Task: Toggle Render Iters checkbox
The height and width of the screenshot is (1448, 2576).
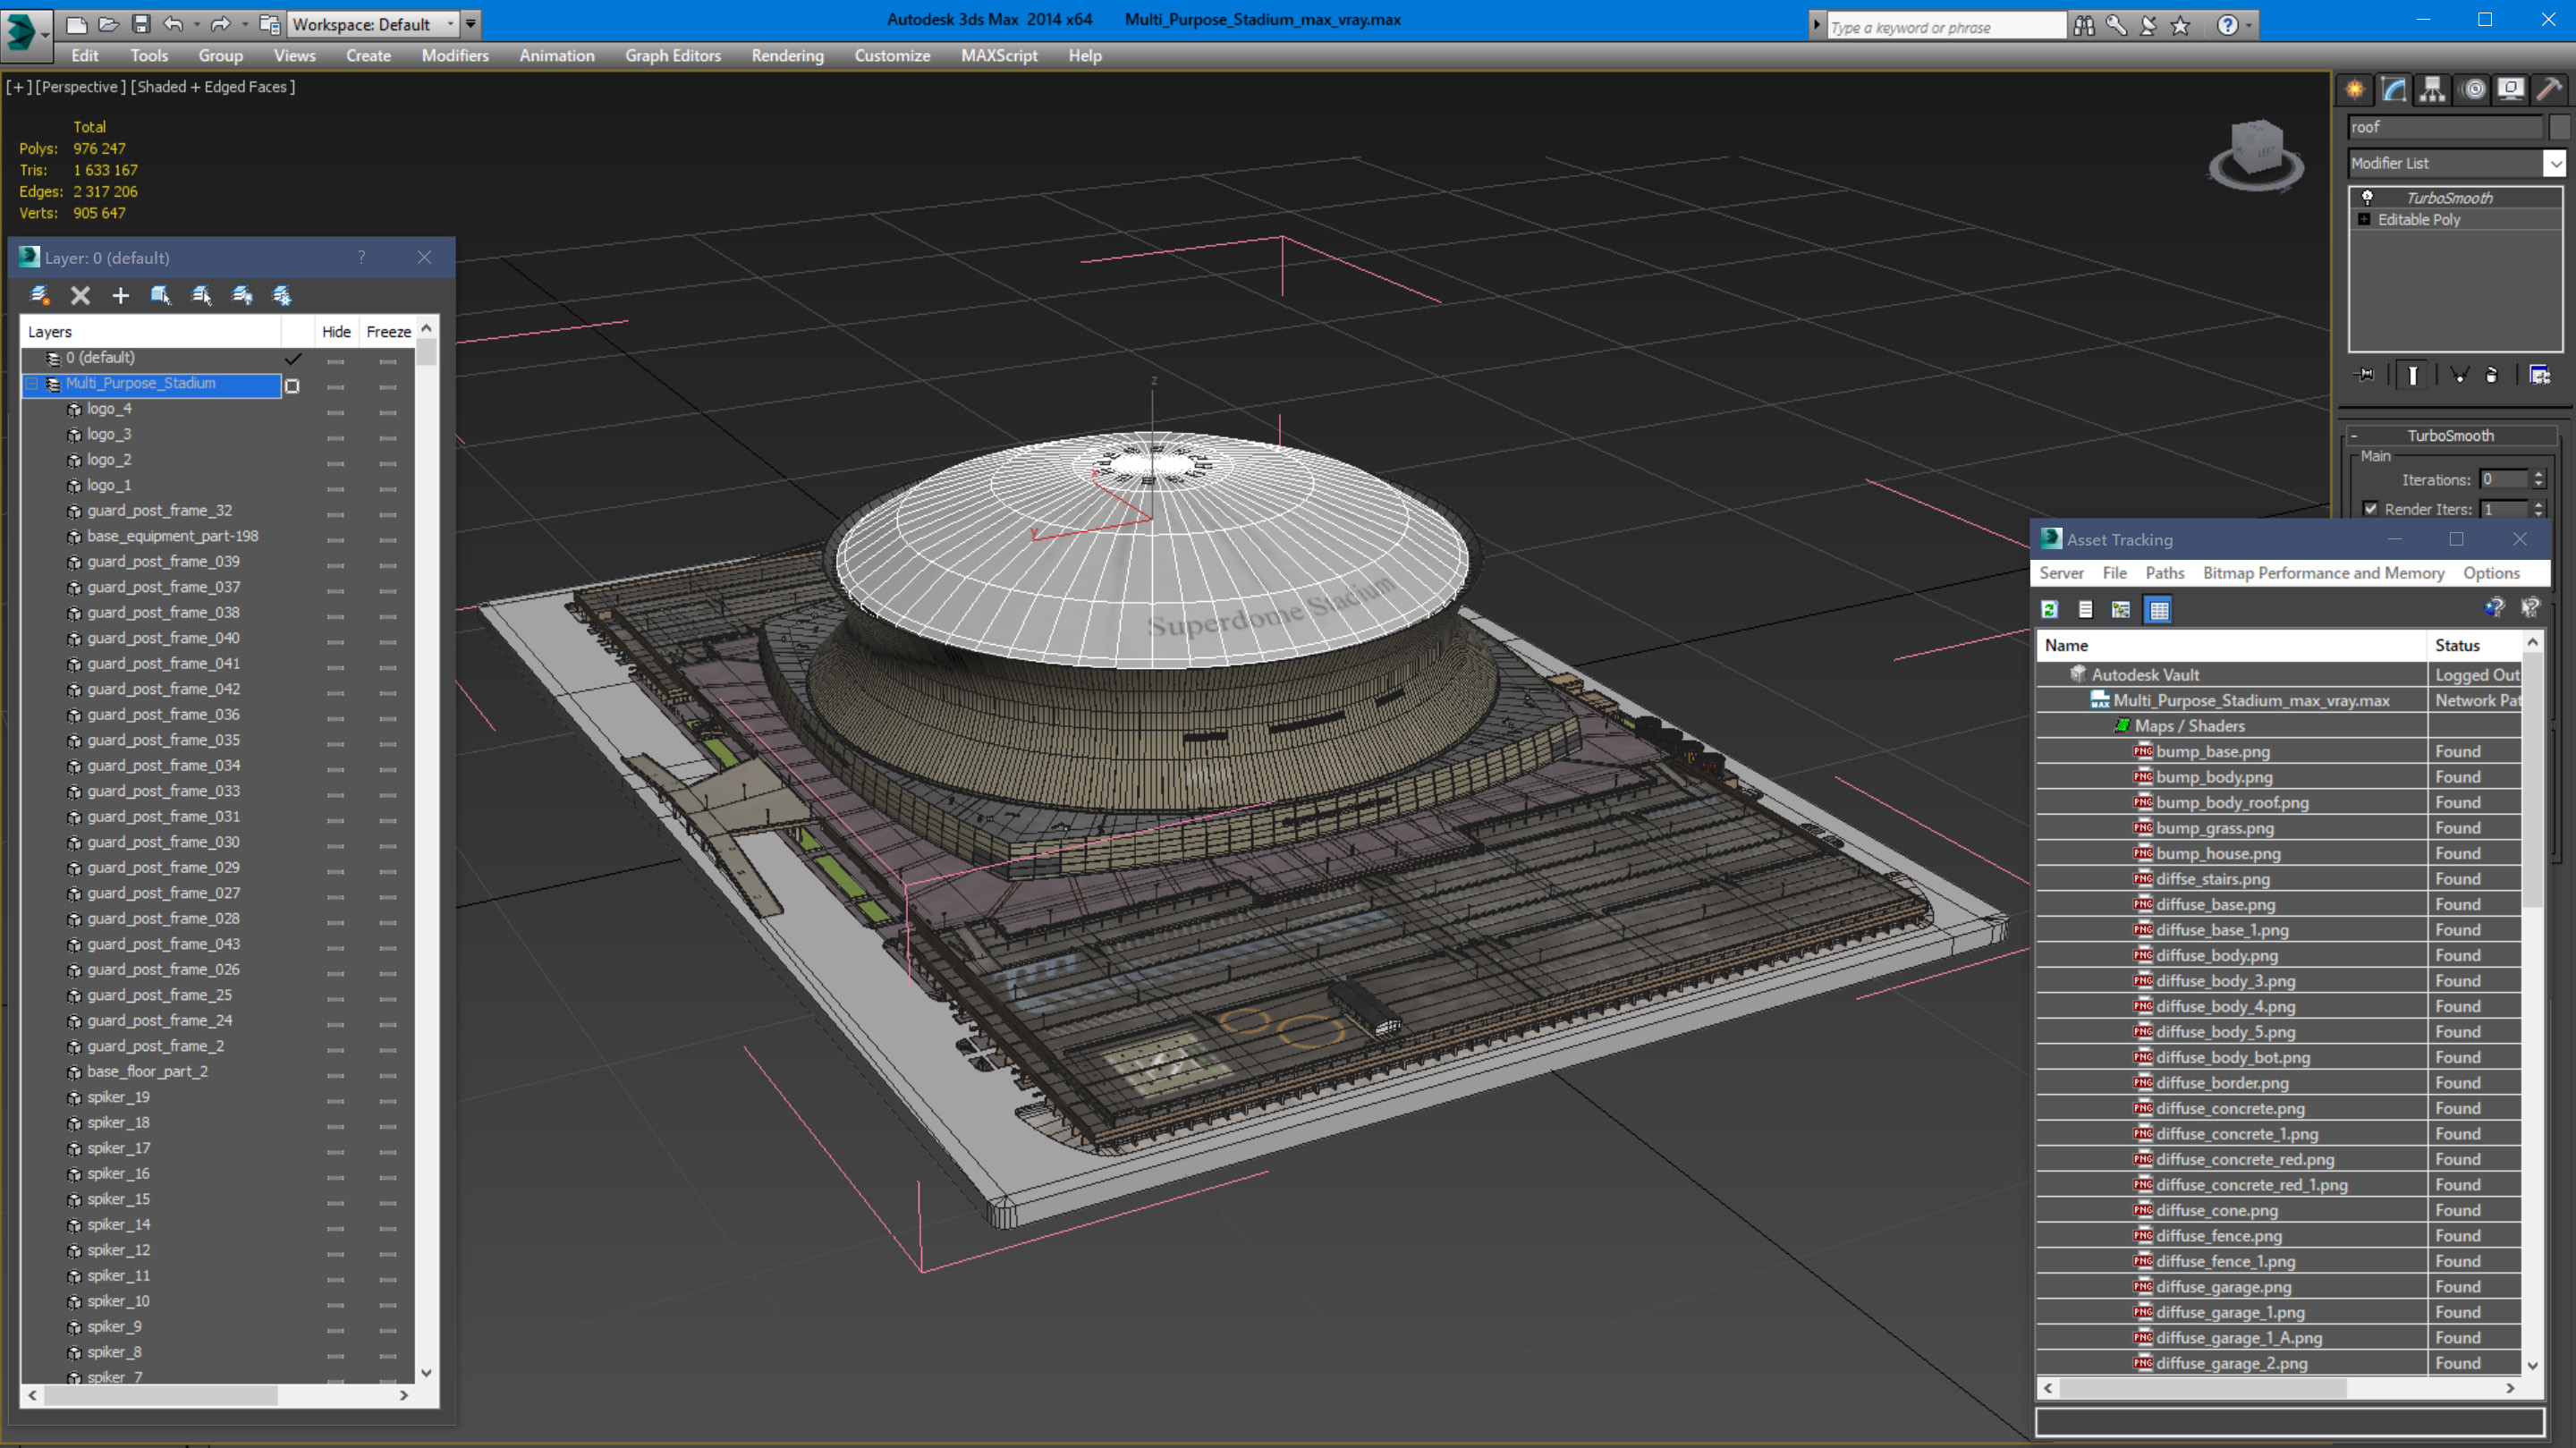Action: [2370, 509]
